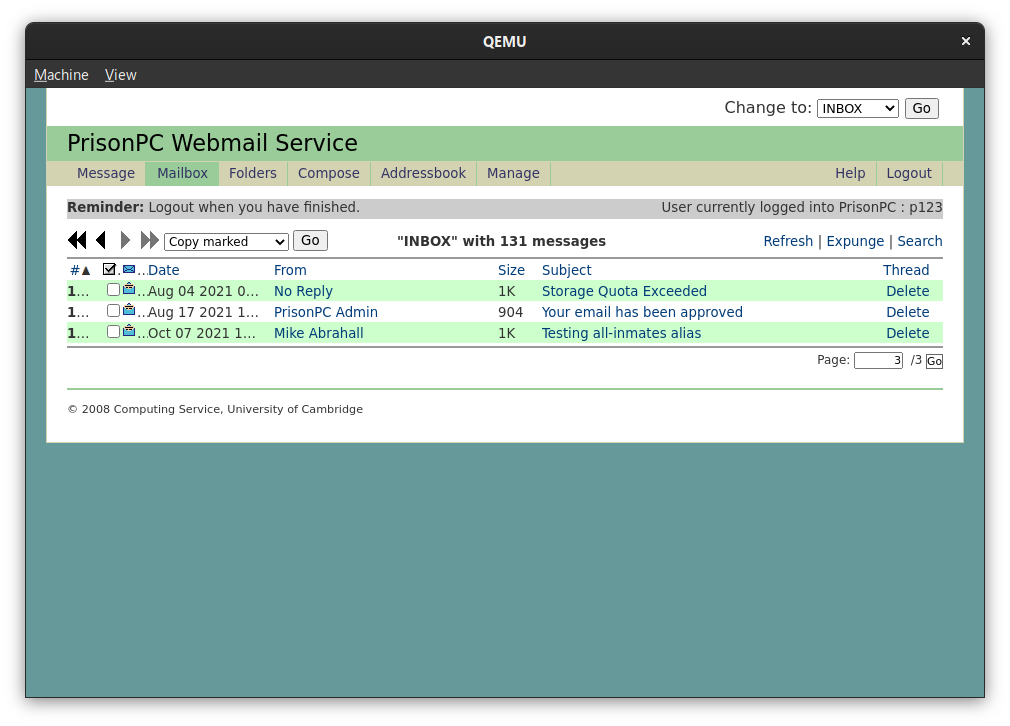
Task: Open the Help page
Action: (850, 173)
